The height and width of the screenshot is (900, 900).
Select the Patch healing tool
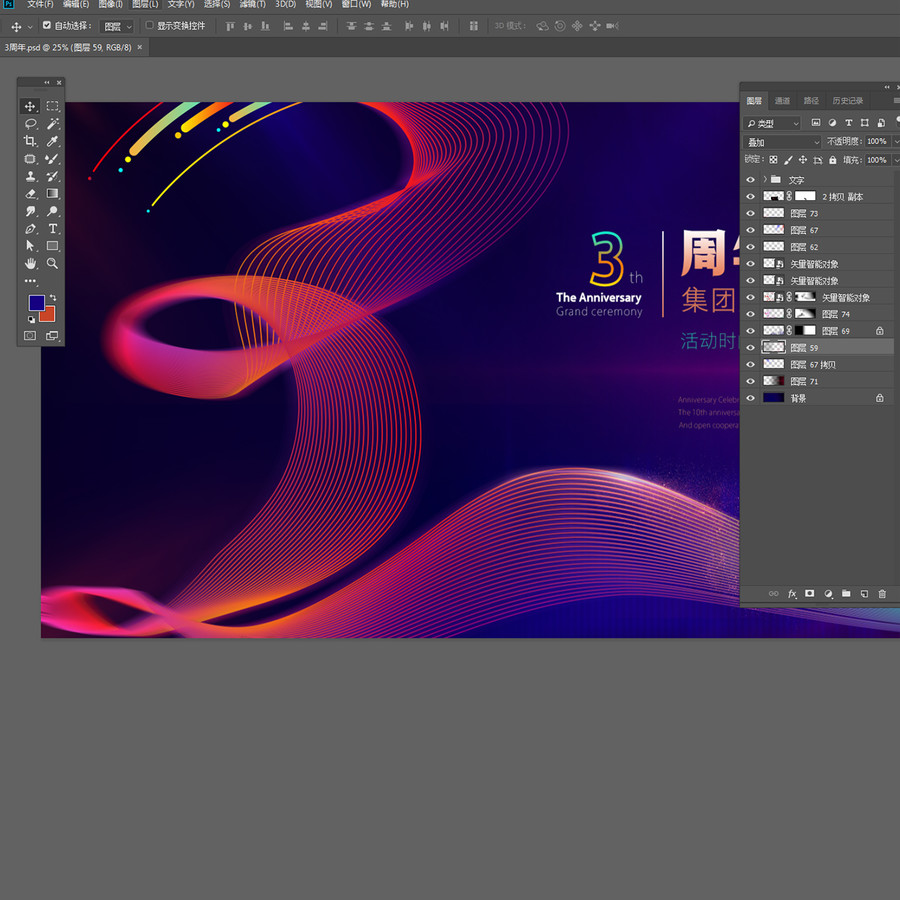[x=30, y=159]
